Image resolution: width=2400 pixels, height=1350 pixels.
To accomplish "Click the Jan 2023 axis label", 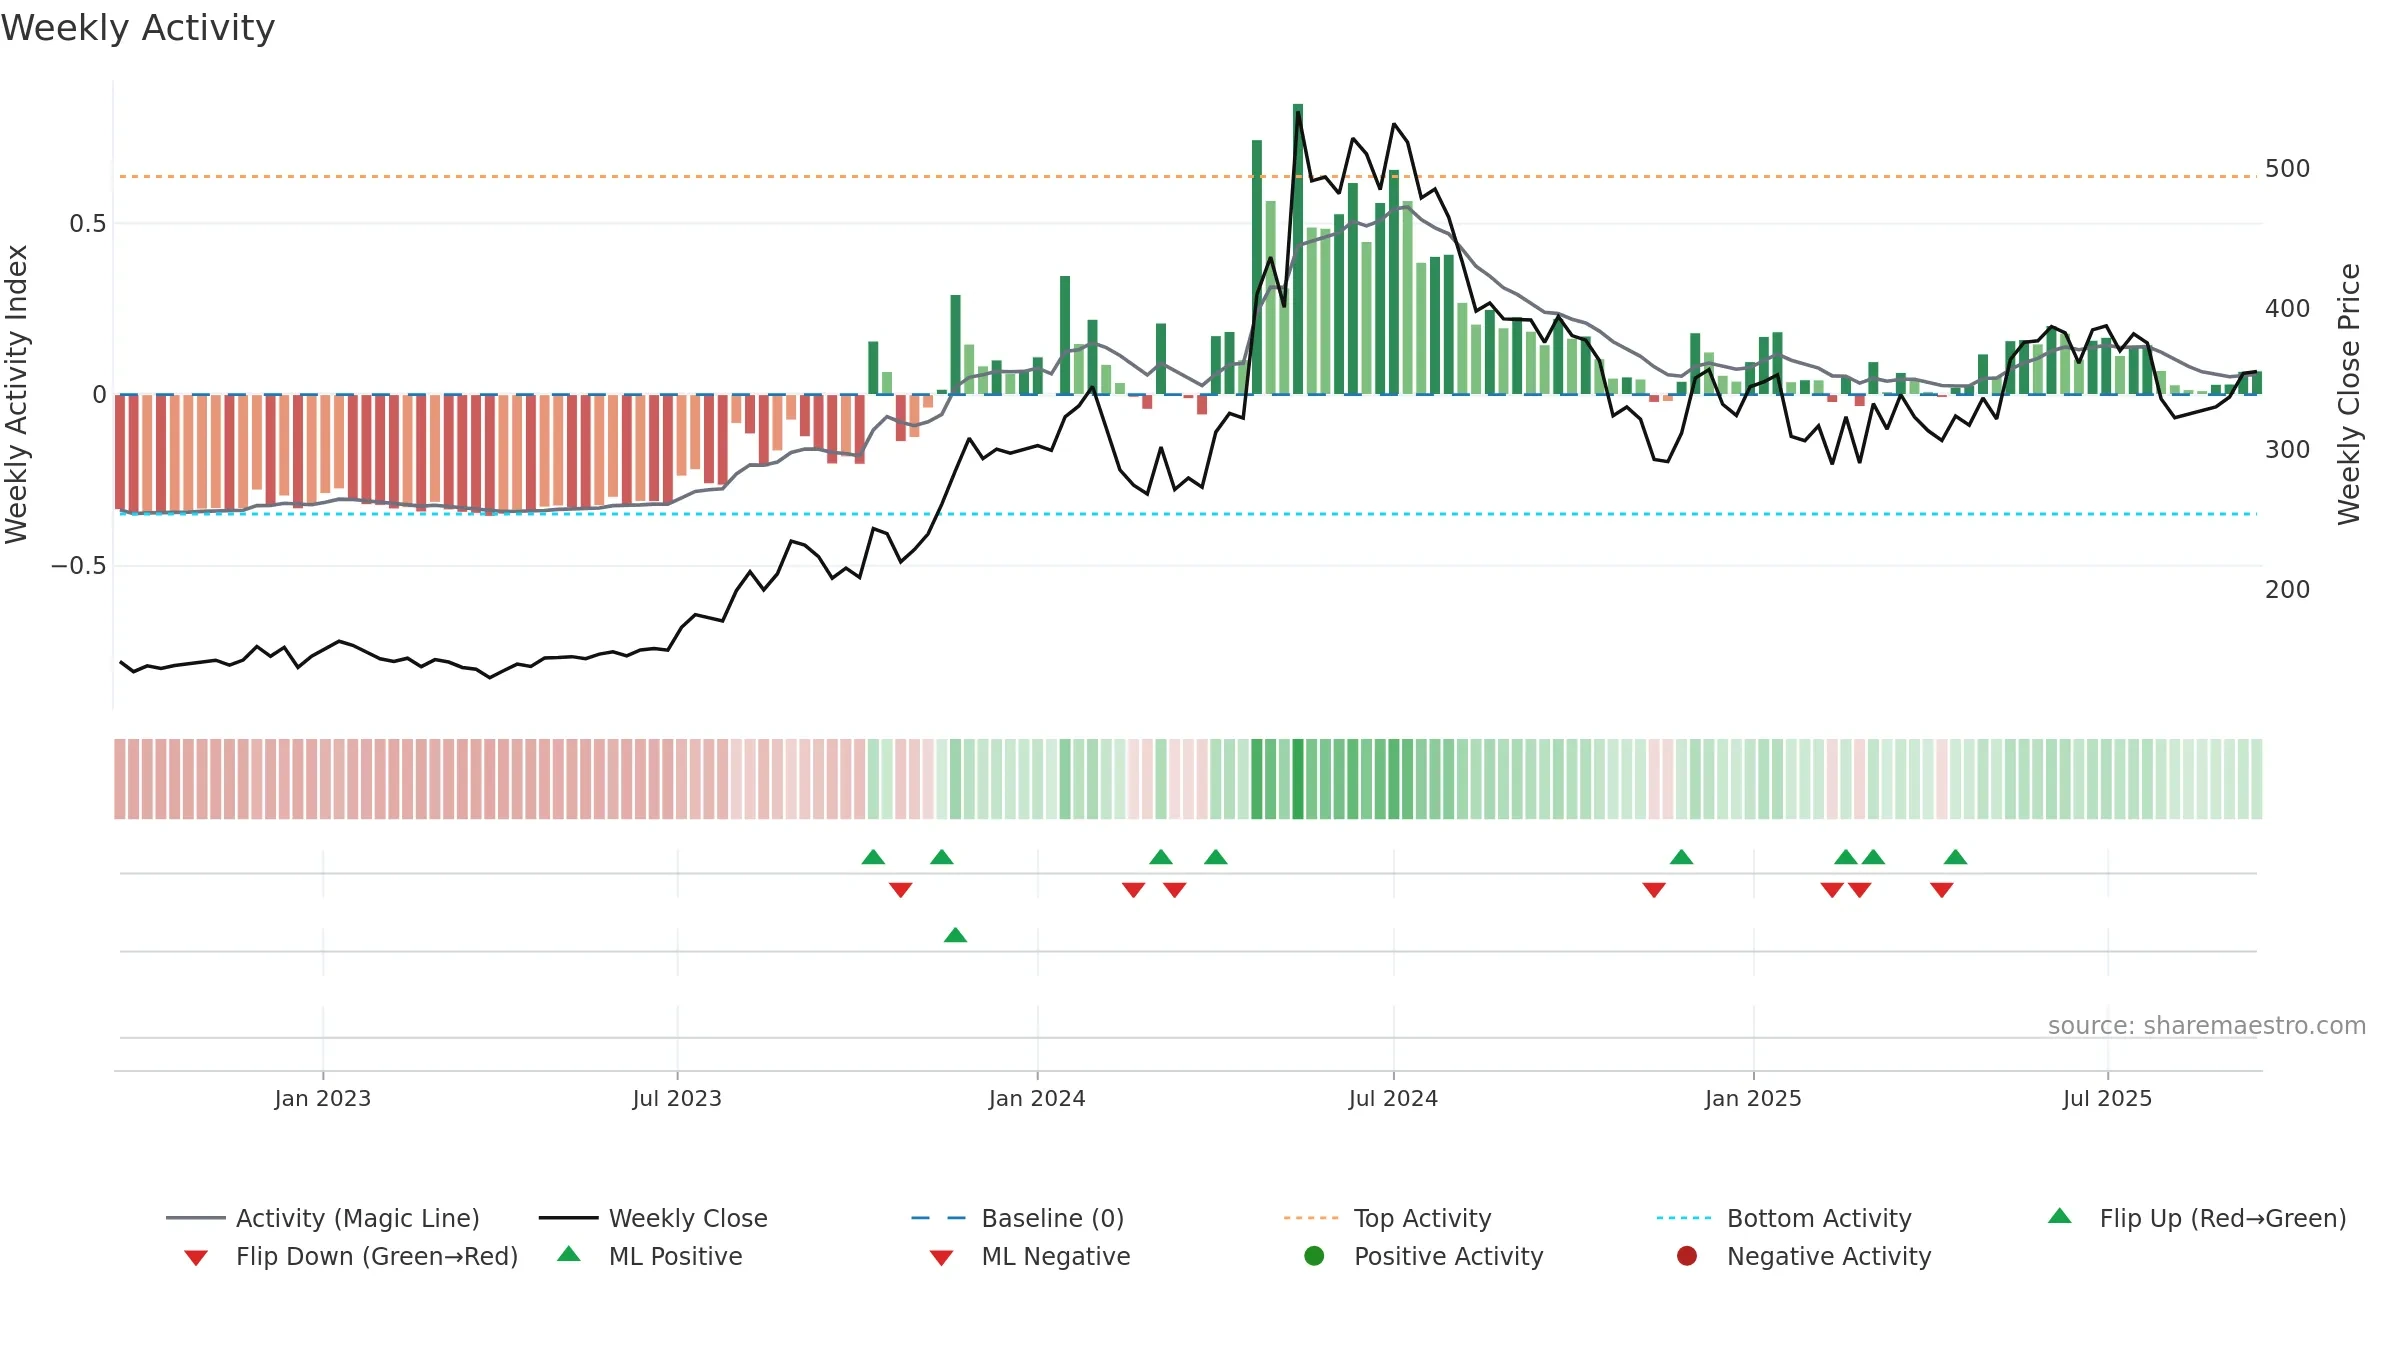I will (323, 1099).
